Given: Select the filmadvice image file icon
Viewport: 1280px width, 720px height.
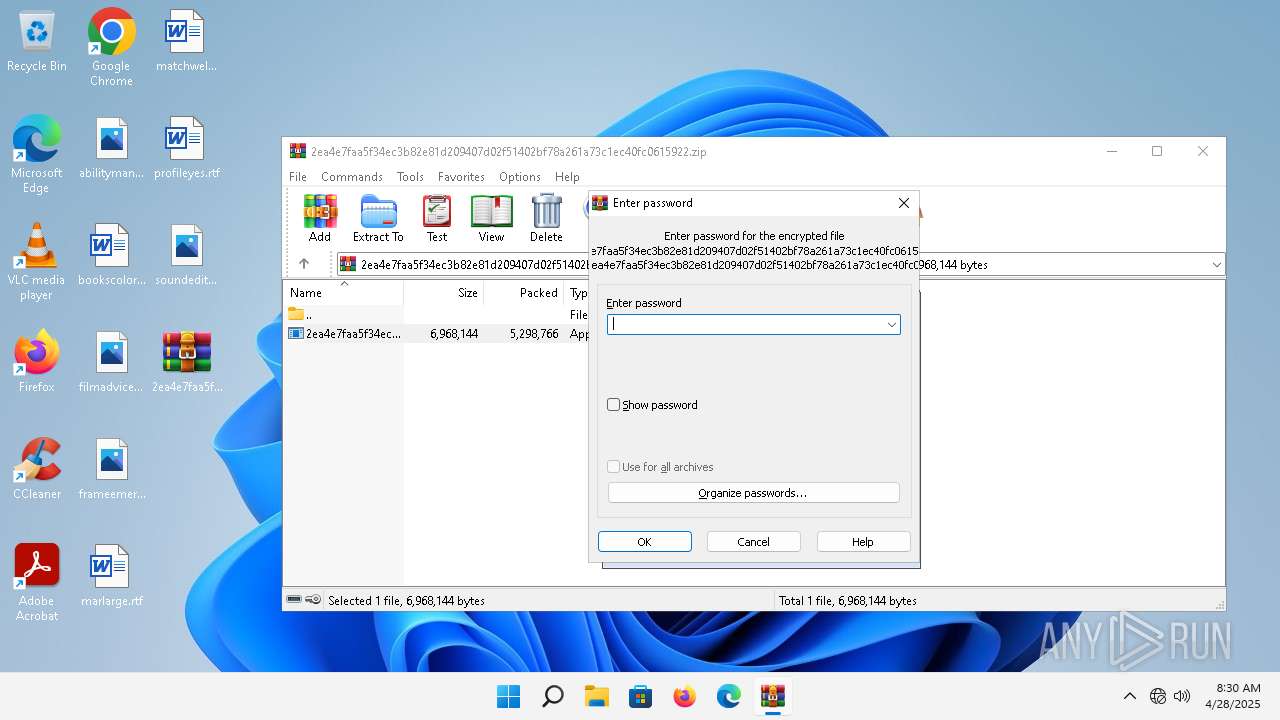Looking at the screenshot, I should pyautogui.click(x=111, y=362).
